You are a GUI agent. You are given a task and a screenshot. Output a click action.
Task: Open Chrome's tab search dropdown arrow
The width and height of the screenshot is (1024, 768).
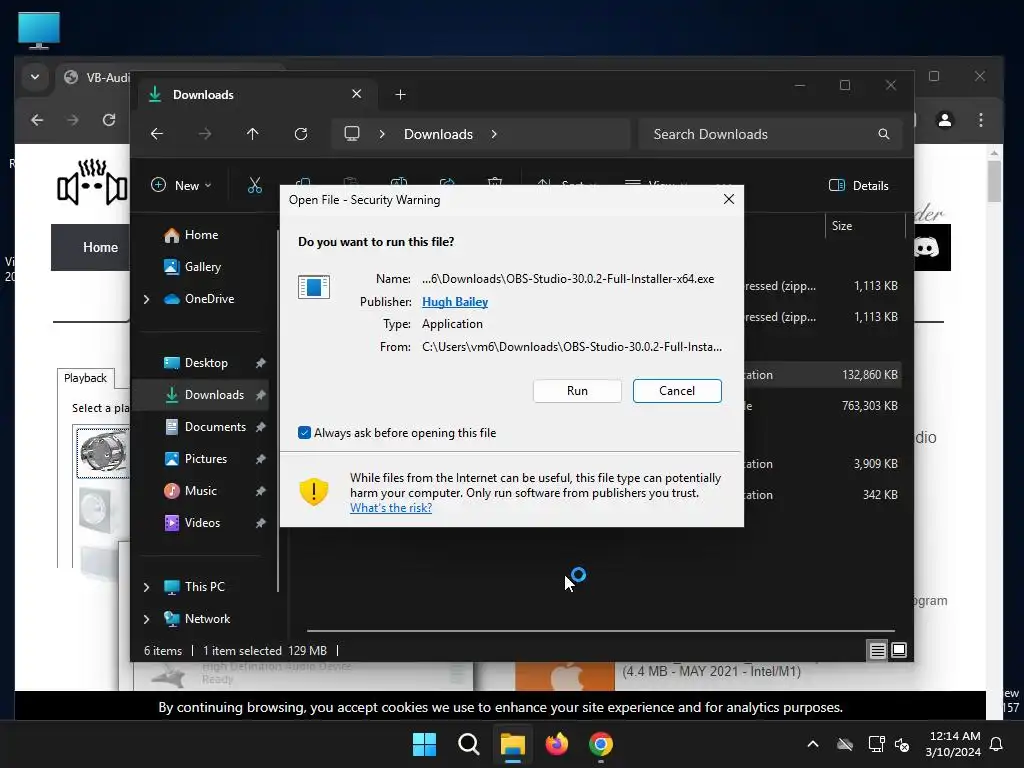[x=35, y=77]
